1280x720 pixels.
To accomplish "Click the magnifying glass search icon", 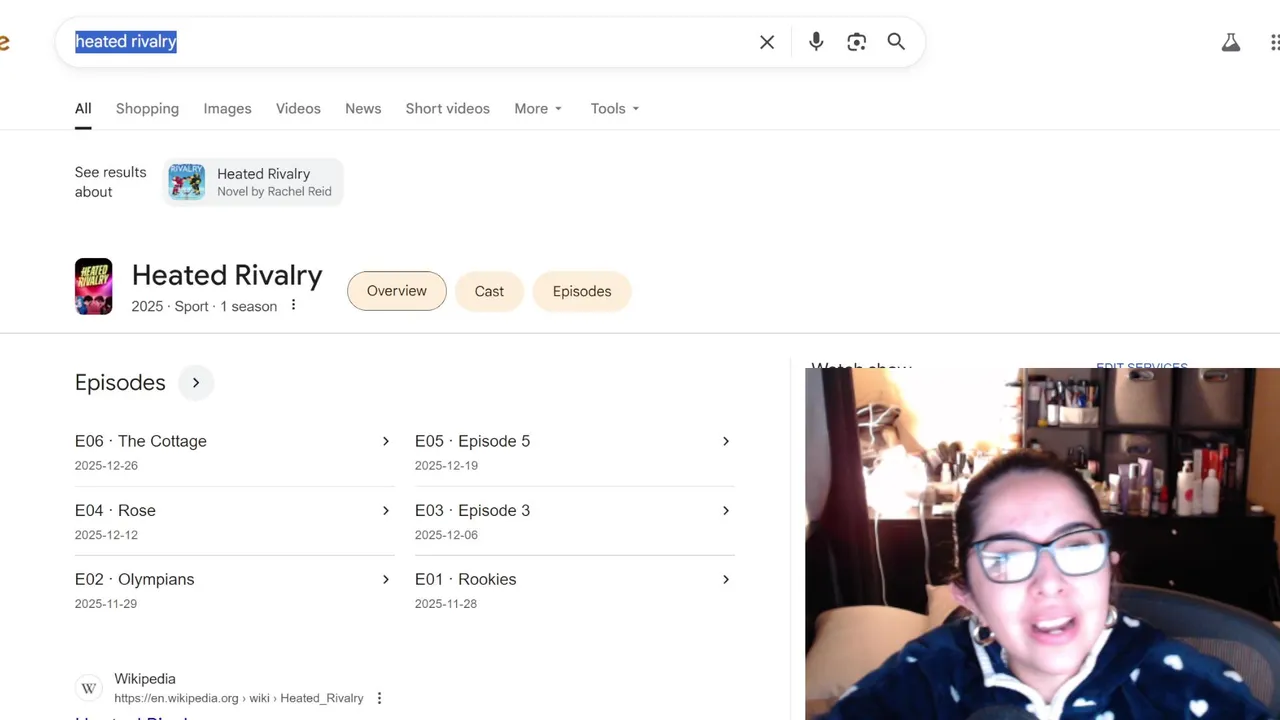I will (896, 42).
